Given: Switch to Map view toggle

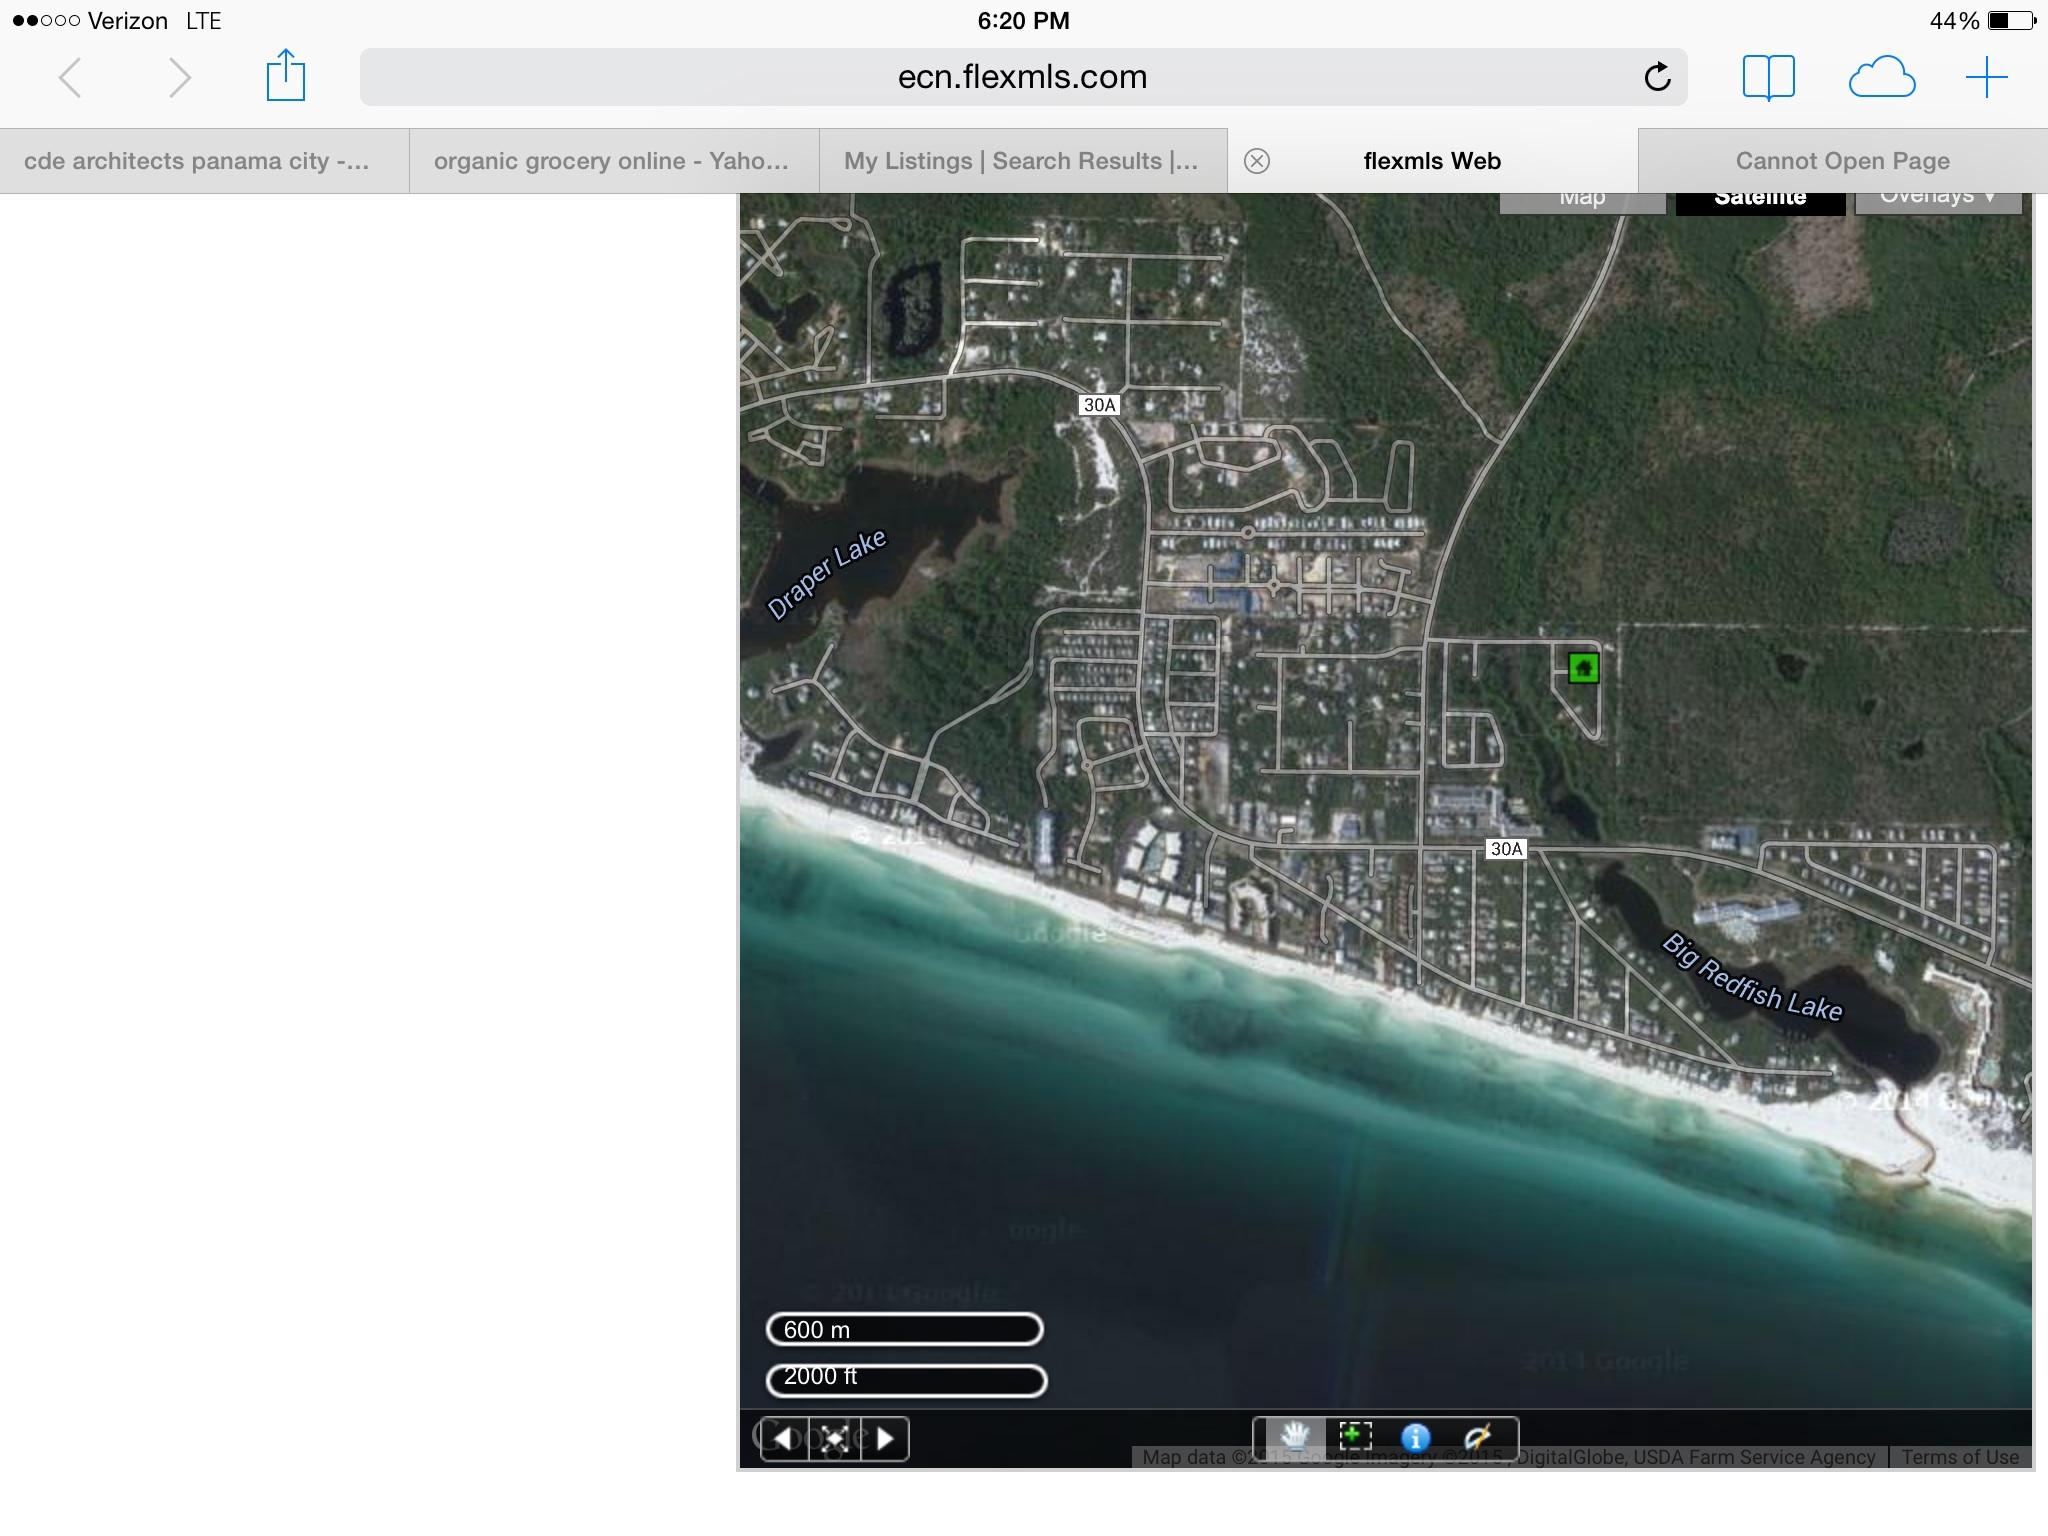Looking at the screenshot, I should [1582, 200].
